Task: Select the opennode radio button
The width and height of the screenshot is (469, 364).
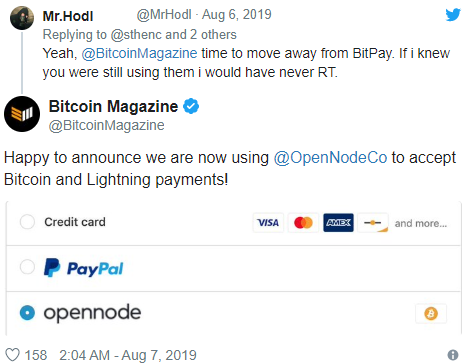Action: click(27, 313)
